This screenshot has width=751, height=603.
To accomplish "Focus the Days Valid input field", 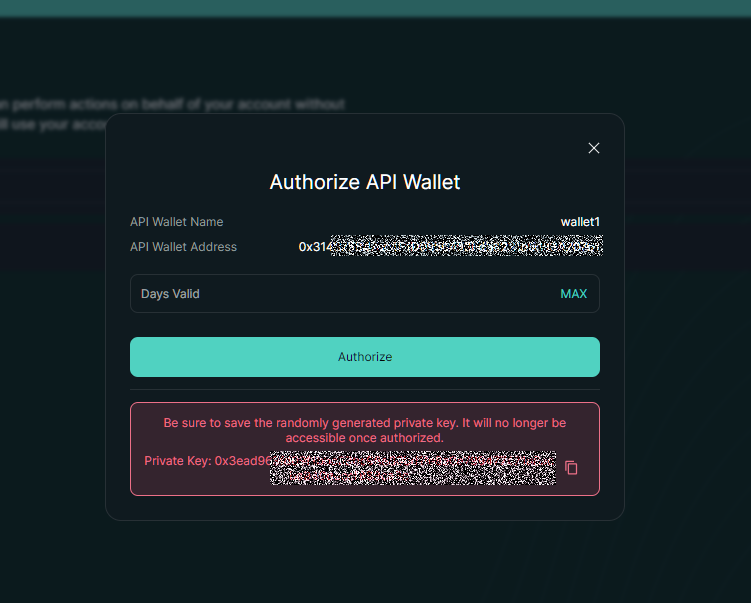I will coord(340,294).
